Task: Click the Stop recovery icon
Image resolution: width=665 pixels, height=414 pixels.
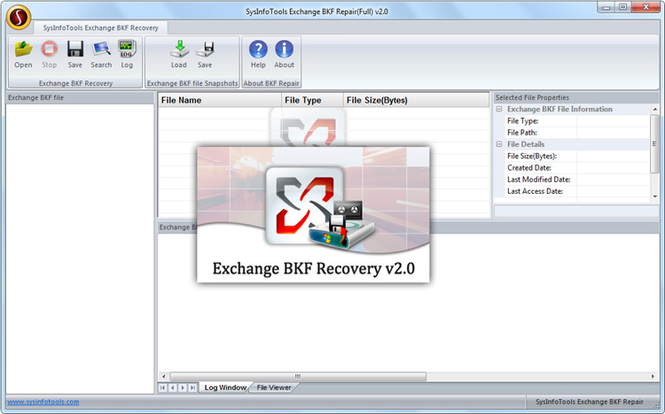Action: tap(49, 54)
